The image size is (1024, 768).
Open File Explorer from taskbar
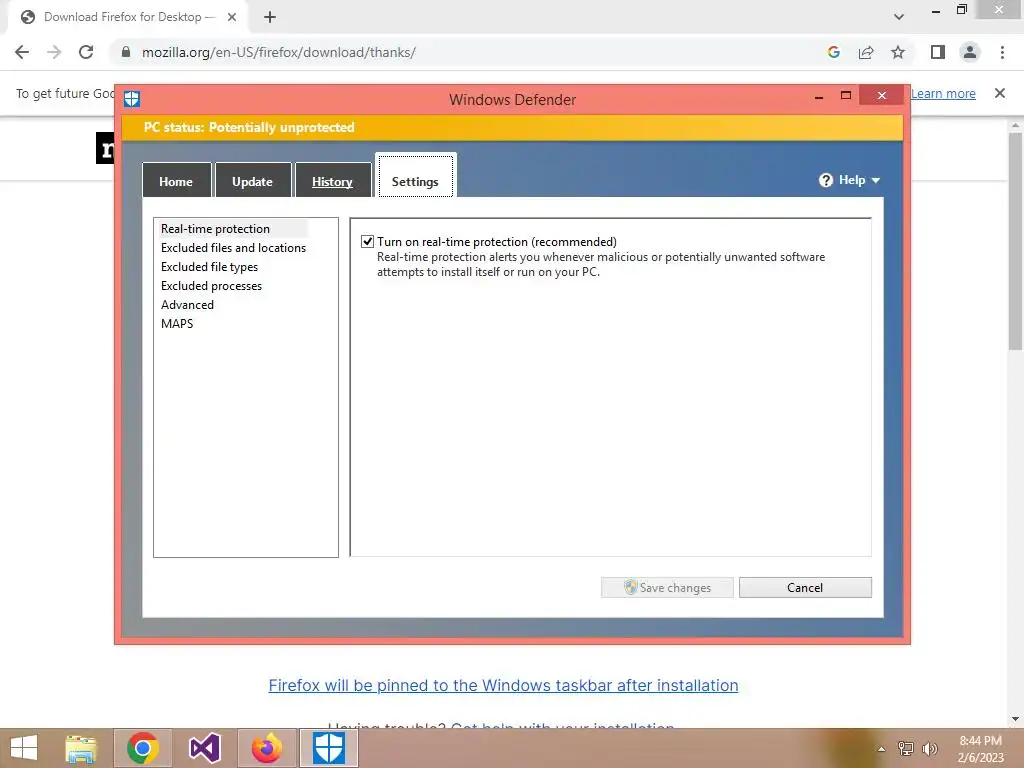click(x=81, y=748)
